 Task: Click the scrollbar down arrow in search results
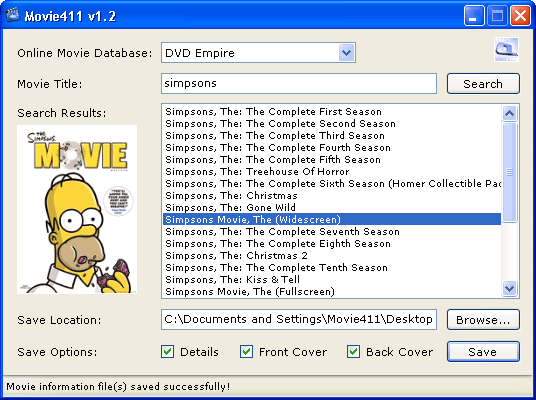click(509, 288)
